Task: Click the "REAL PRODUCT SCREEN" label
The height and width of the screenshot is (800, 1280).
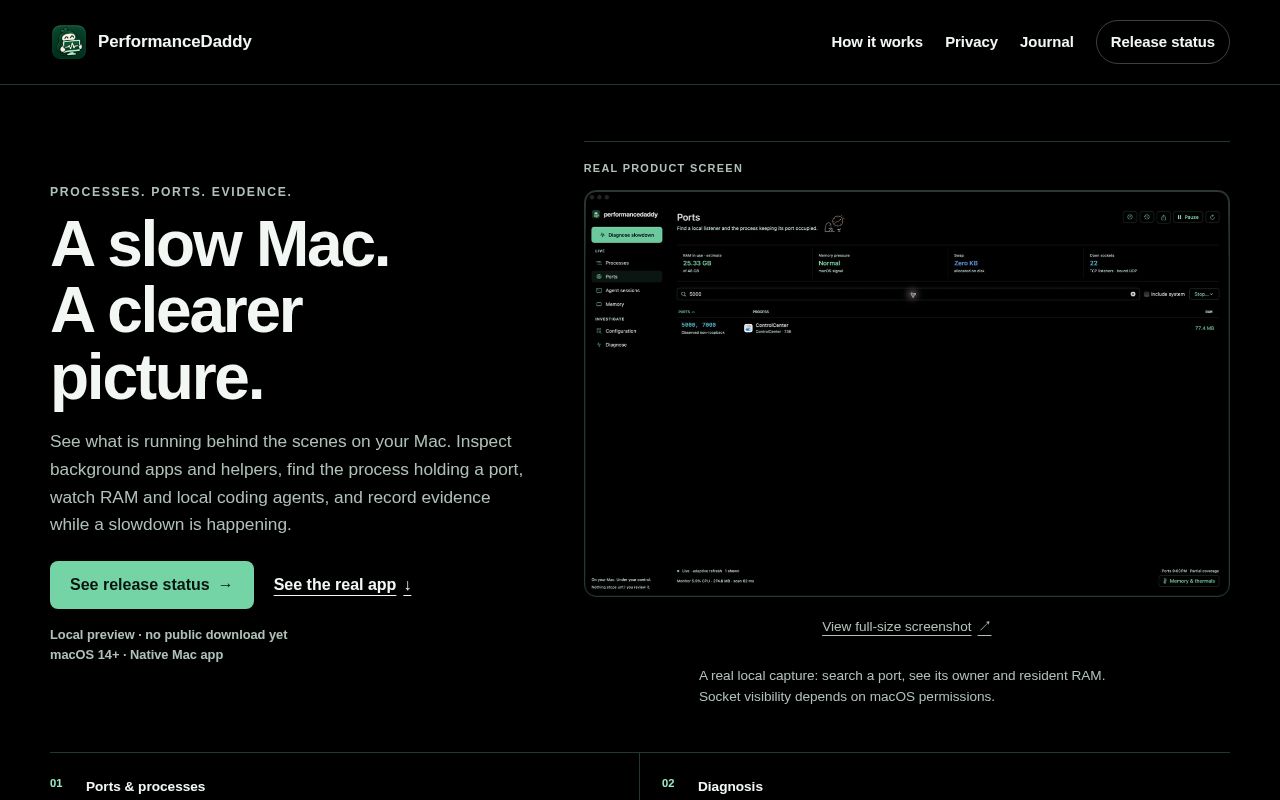Action: (663, 168)
